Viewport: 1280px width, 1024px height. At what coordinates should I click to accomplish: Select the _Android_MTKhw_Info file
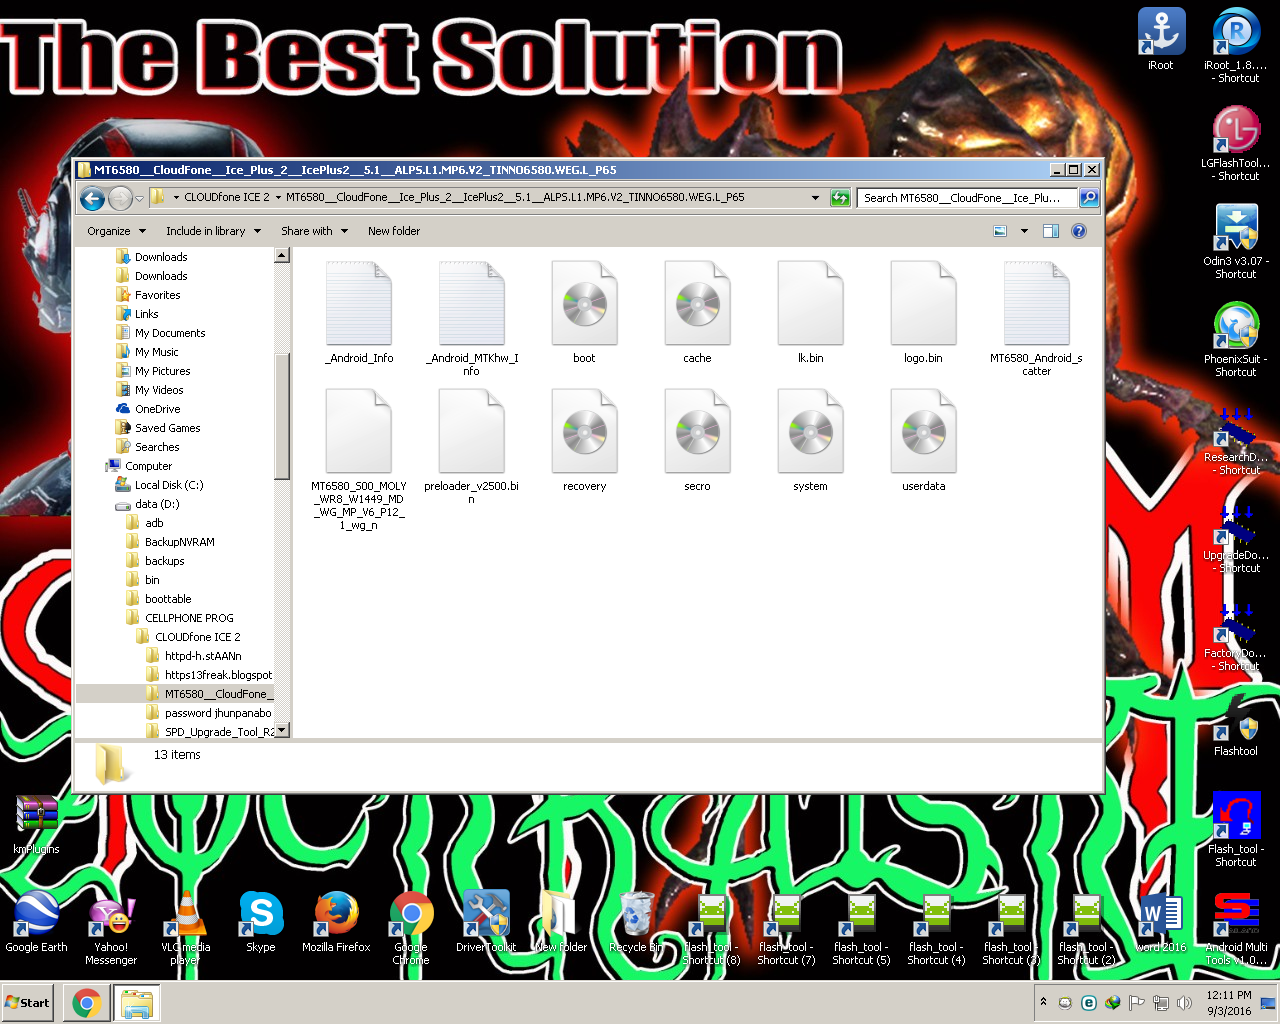pyautogui.click(x=471, y=318)
